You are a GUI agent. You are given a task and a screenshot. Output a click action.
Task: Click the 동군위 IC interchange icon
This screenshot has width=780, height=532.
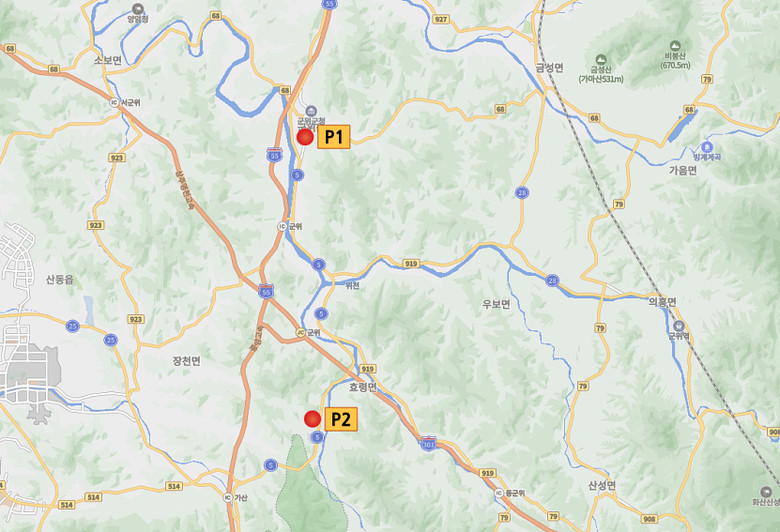(499, 493)
